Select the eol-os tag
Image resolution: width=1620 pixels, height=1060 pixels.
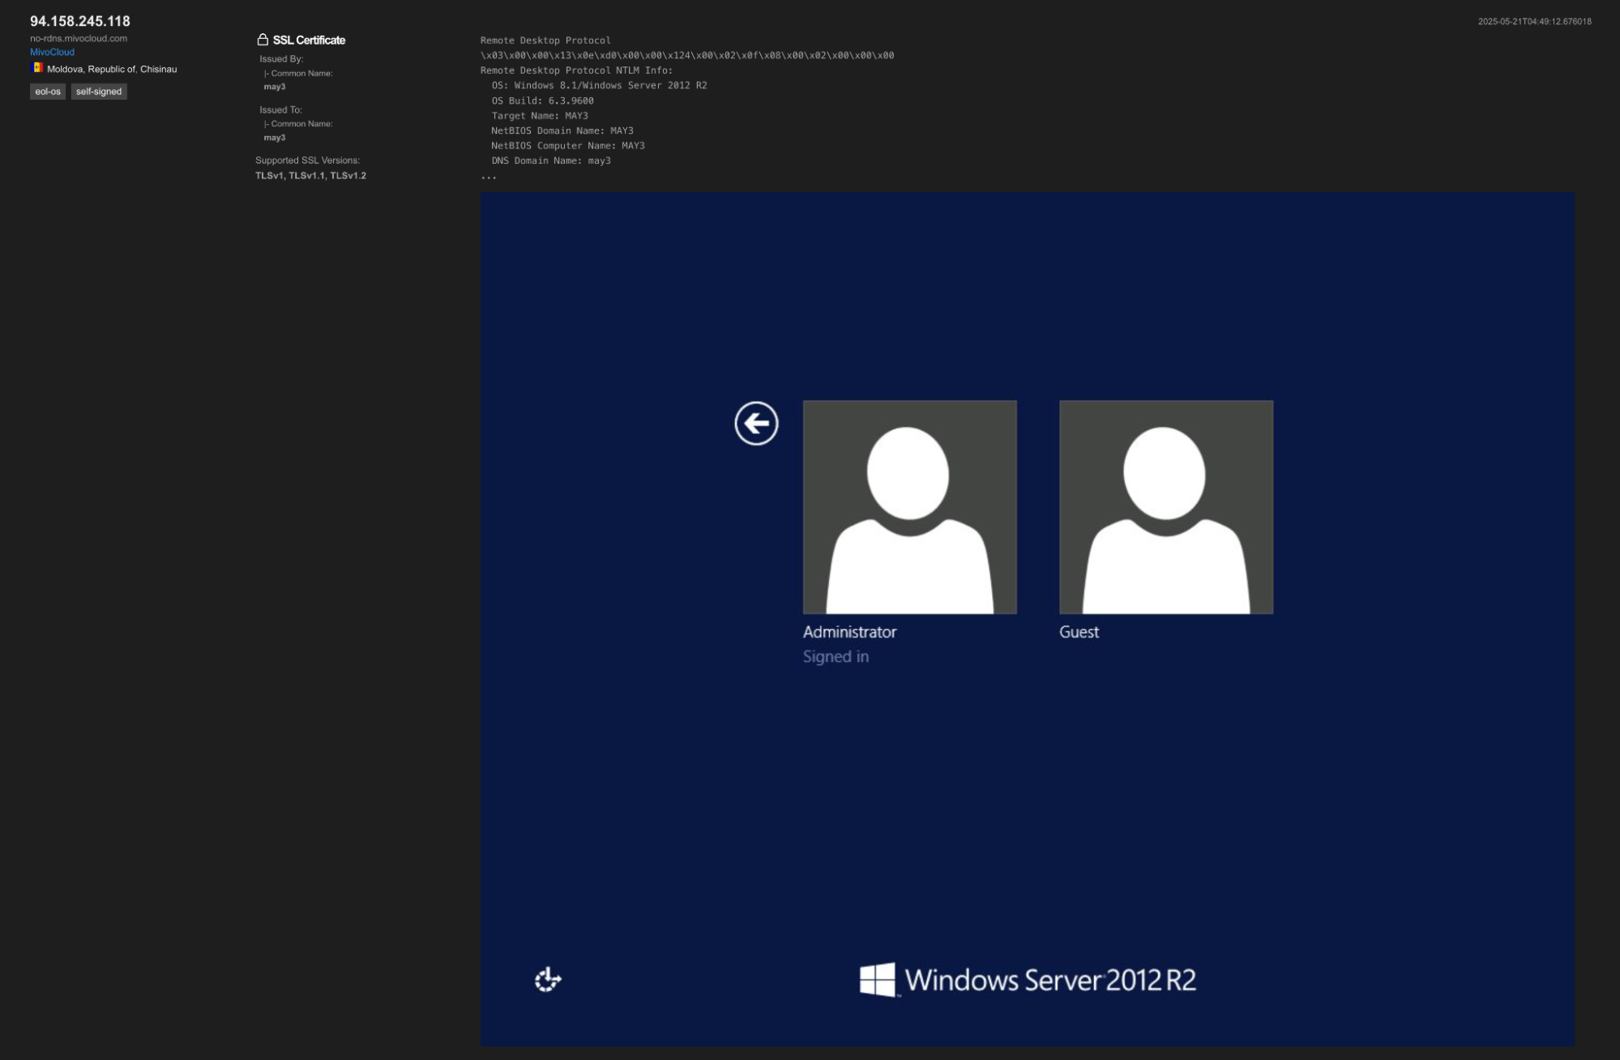pos(48,91)
